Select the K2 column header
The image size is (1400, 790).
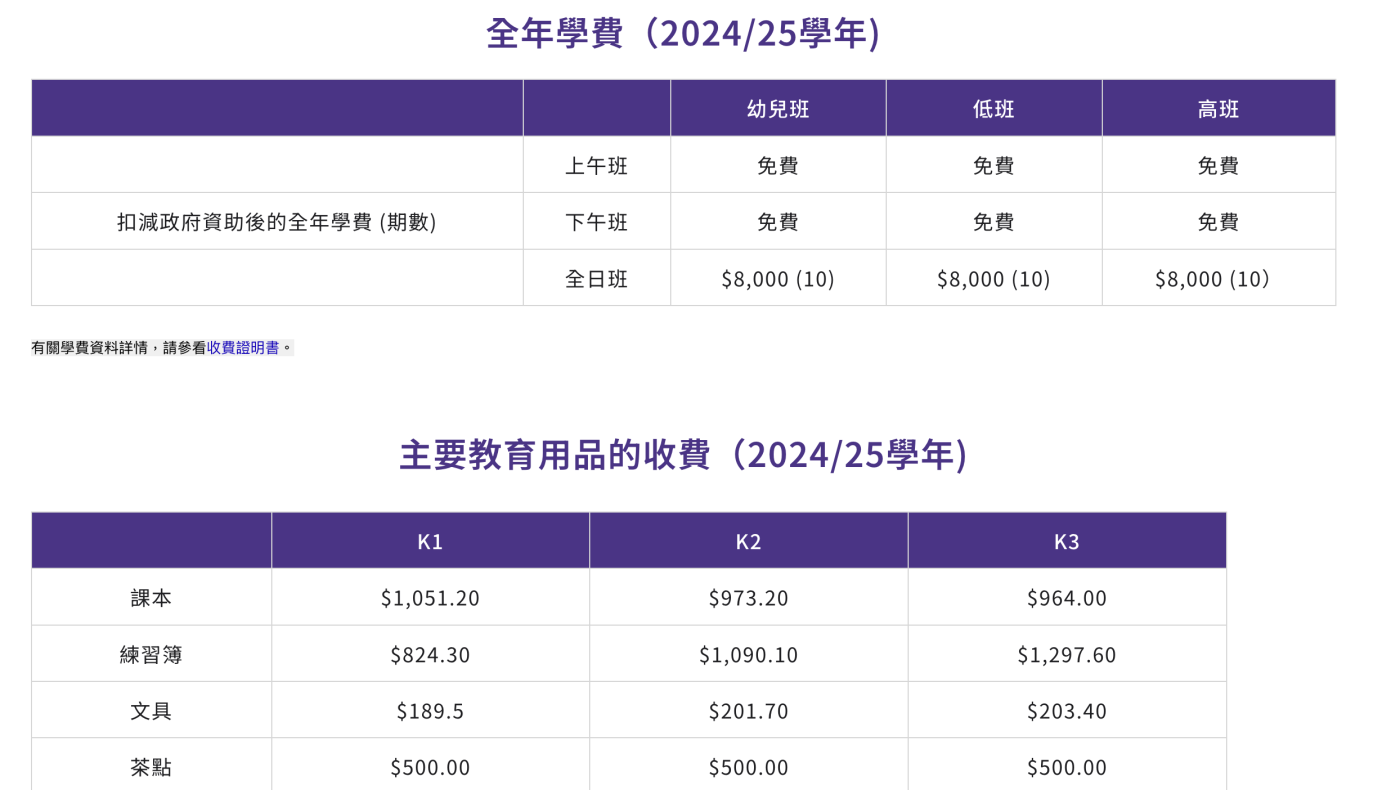click(748, 542)
